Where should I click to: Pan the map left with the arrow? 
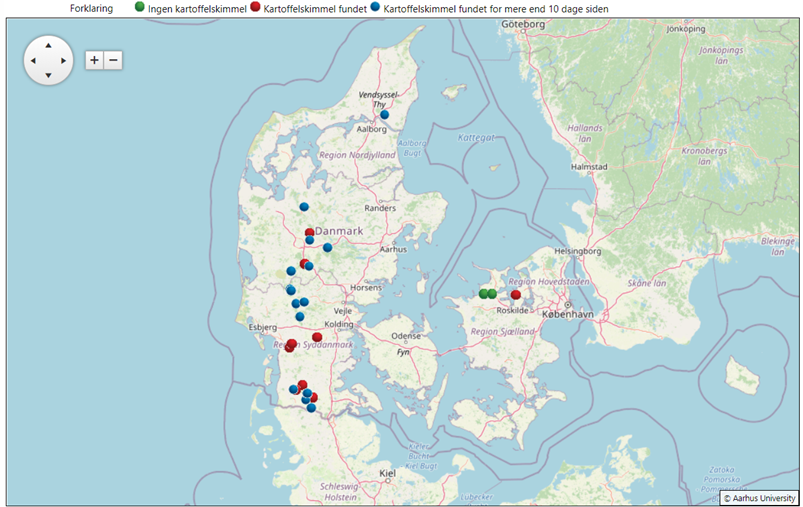tap(32, 61)
